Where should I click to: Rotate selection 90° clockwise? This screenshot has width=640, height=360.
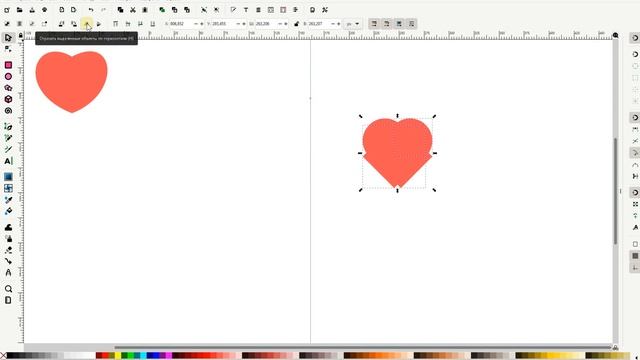[74, 24]
